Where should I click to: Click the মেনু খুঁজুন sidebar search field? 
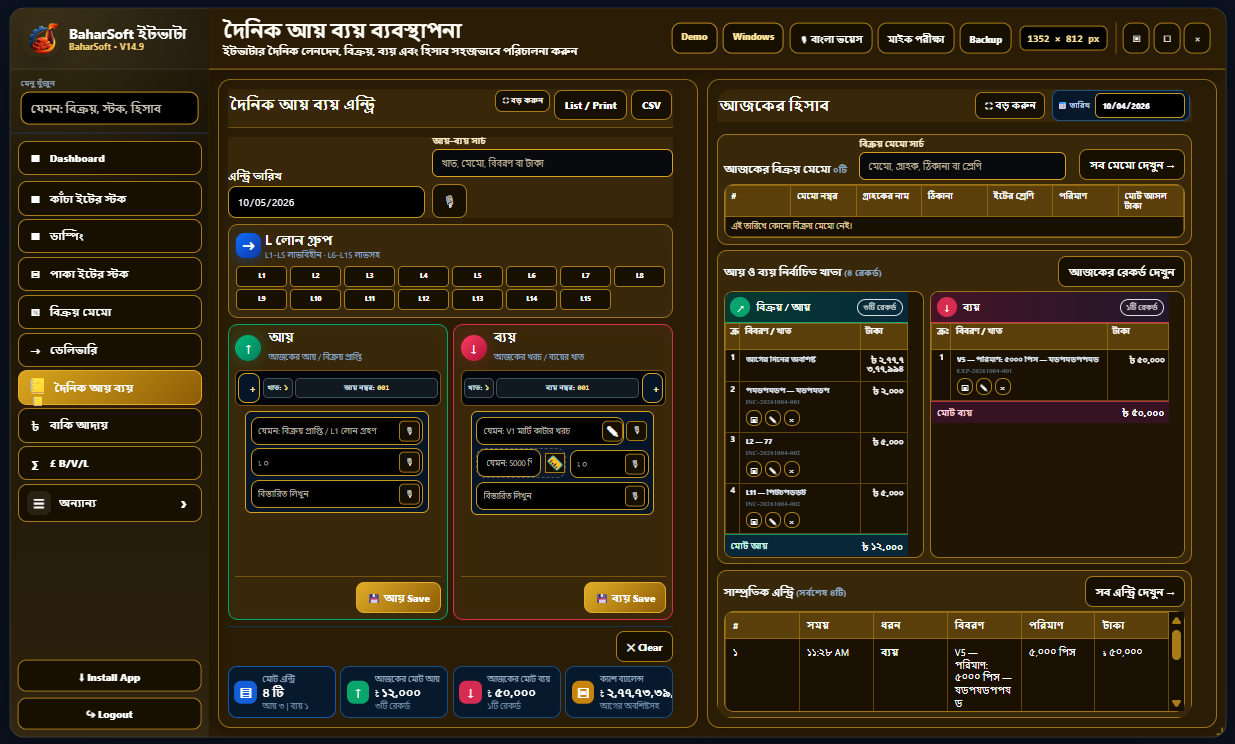click(x=110, y=108)
